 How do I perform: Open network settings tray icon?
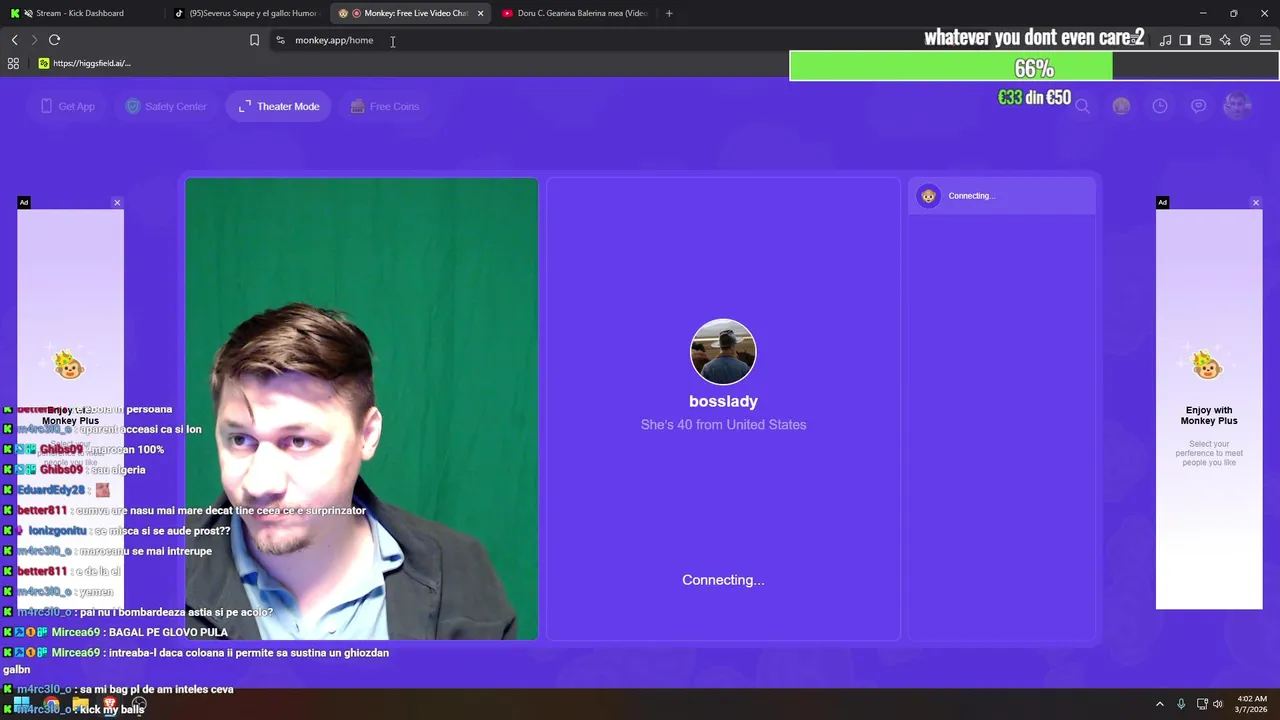[1202, 704]
